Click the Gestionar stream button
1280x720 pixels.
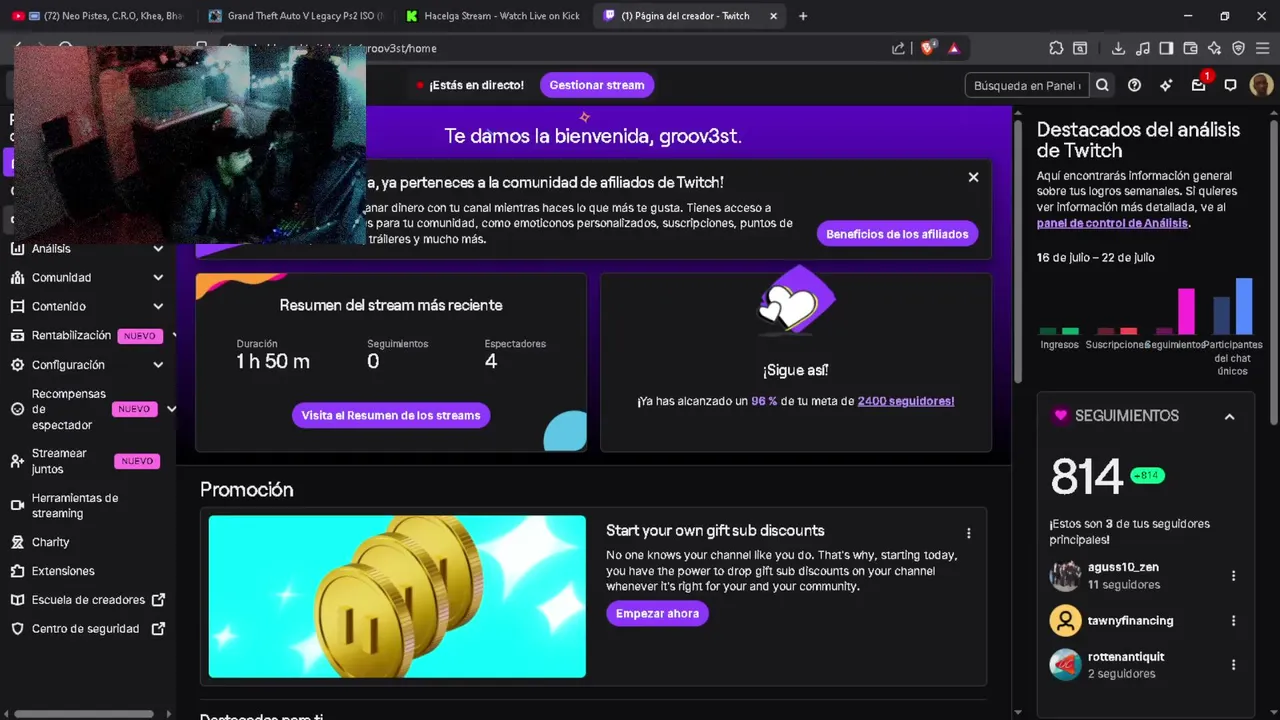[x=597, y=85]
